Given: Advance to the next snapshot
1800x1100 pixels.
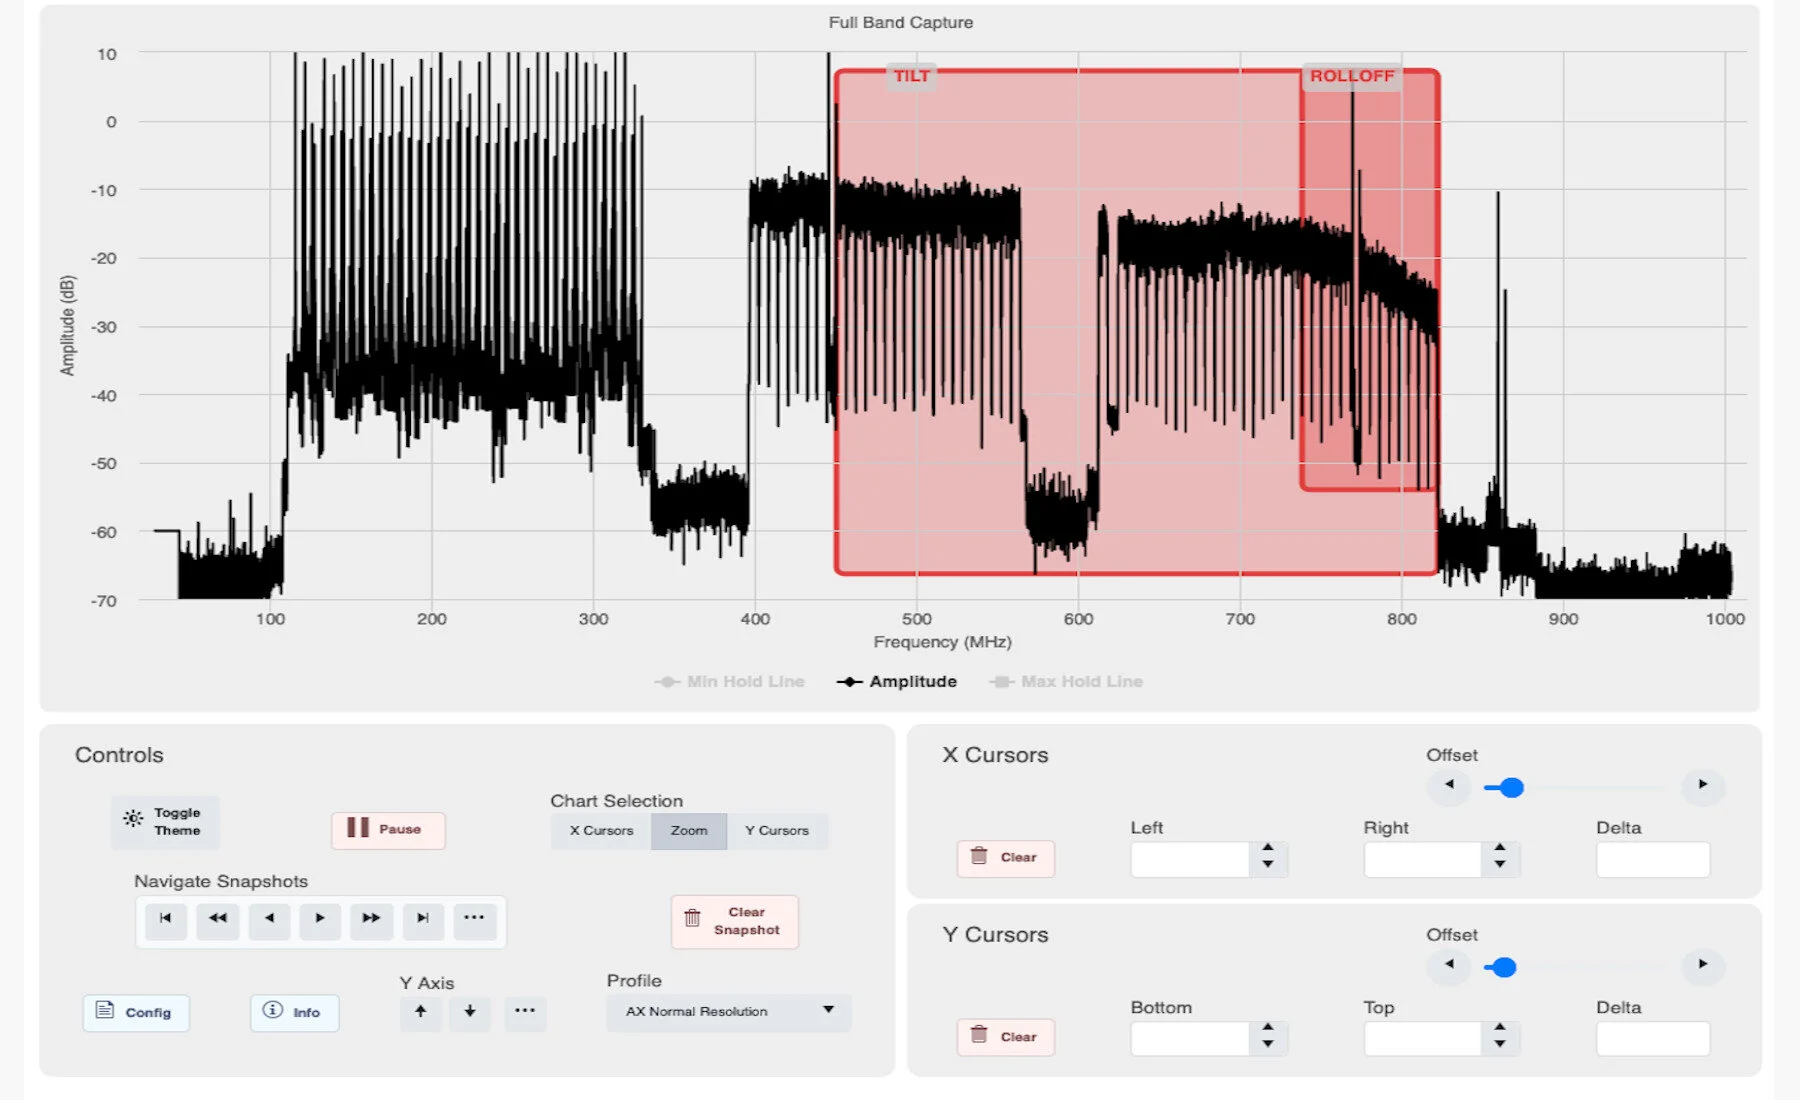Looking at the screenshot, I should click(x=320, y=921).
